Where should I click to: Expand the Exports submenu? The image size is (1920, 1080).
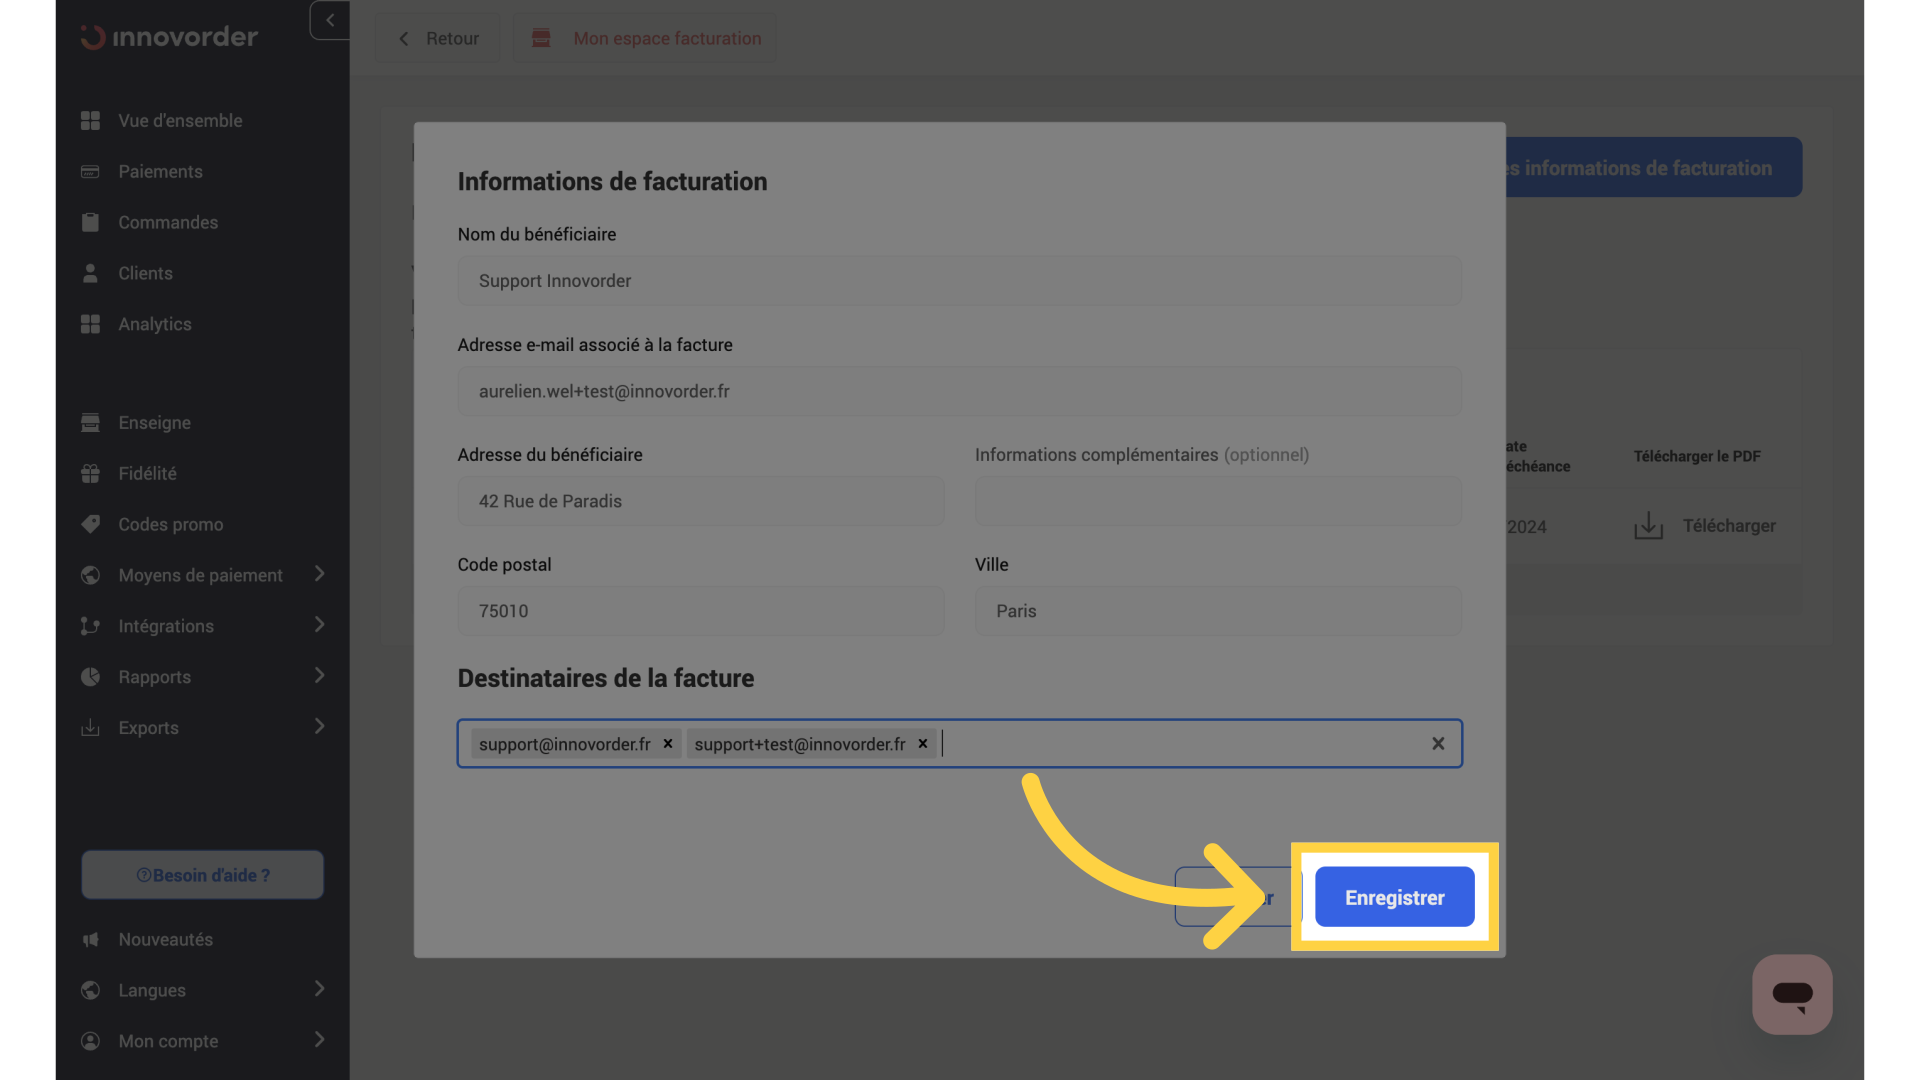pos(319,727)
